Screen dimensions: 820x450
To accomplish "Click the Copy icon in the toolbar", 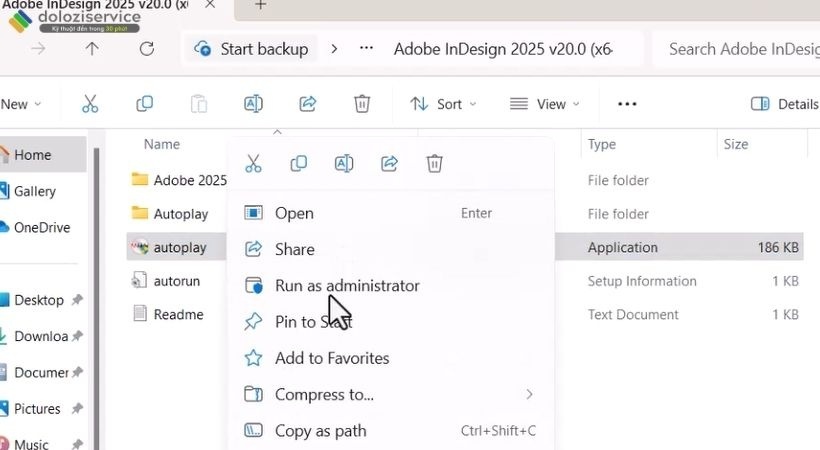I will 144,104.
